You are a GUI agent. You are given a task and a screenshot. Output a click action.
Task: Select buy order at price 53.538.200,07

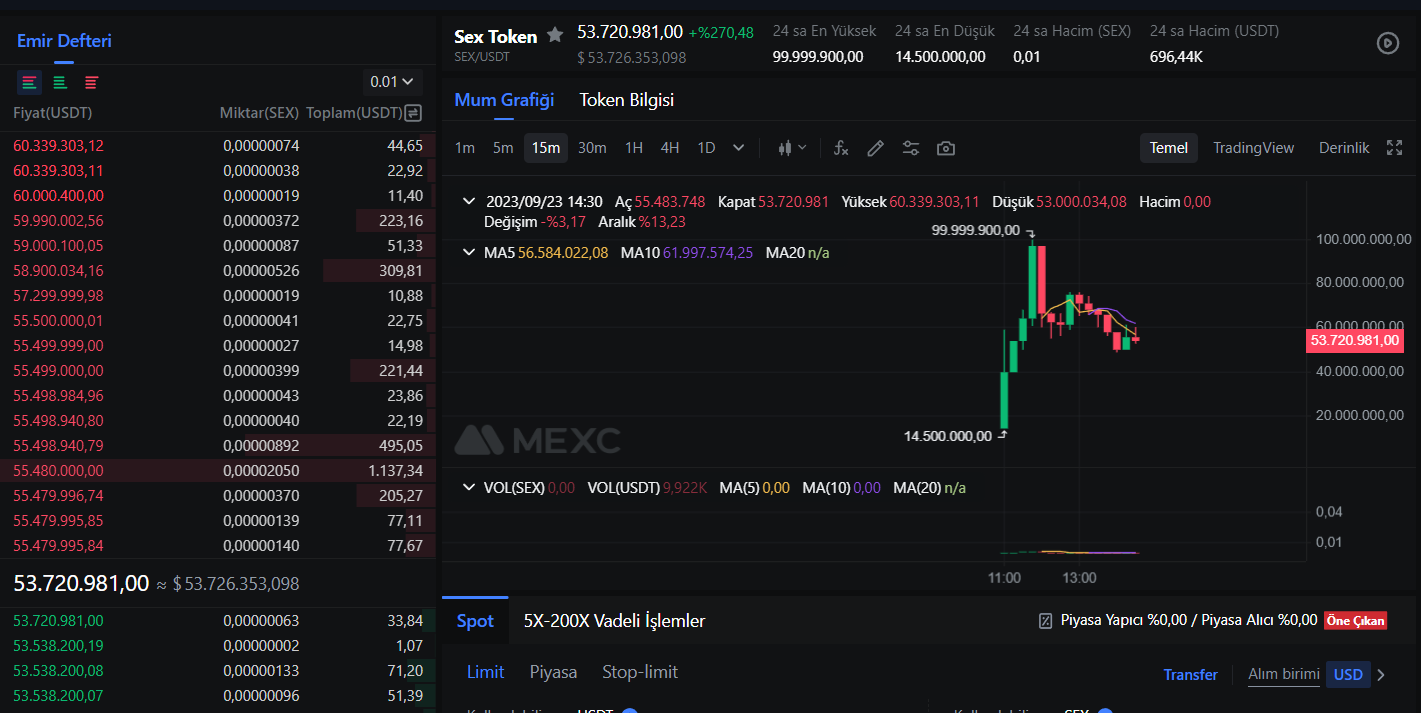click(218, 696)
